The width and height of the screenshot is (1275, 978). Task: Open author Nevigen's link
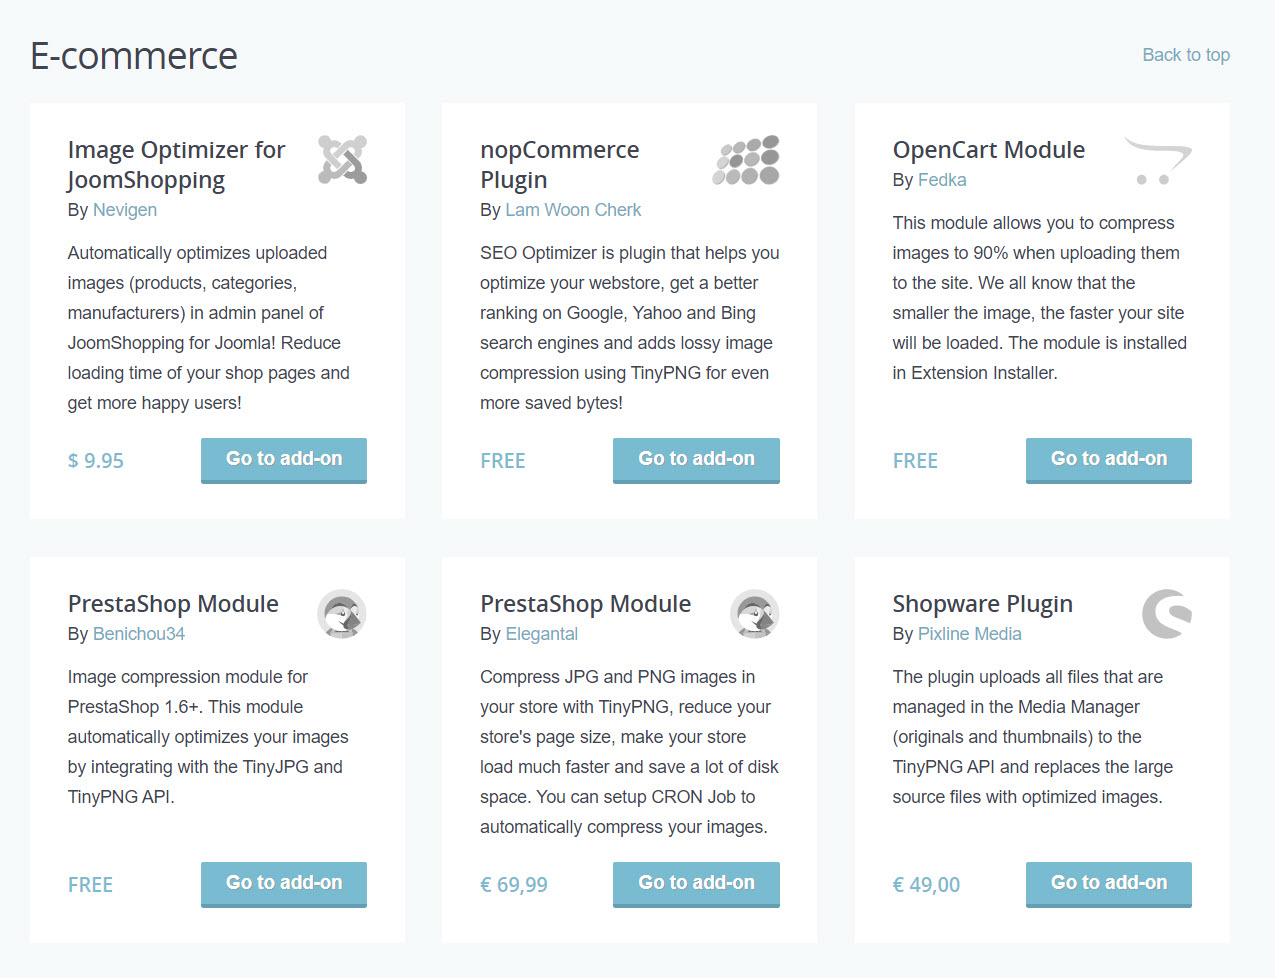click(125, 210)
